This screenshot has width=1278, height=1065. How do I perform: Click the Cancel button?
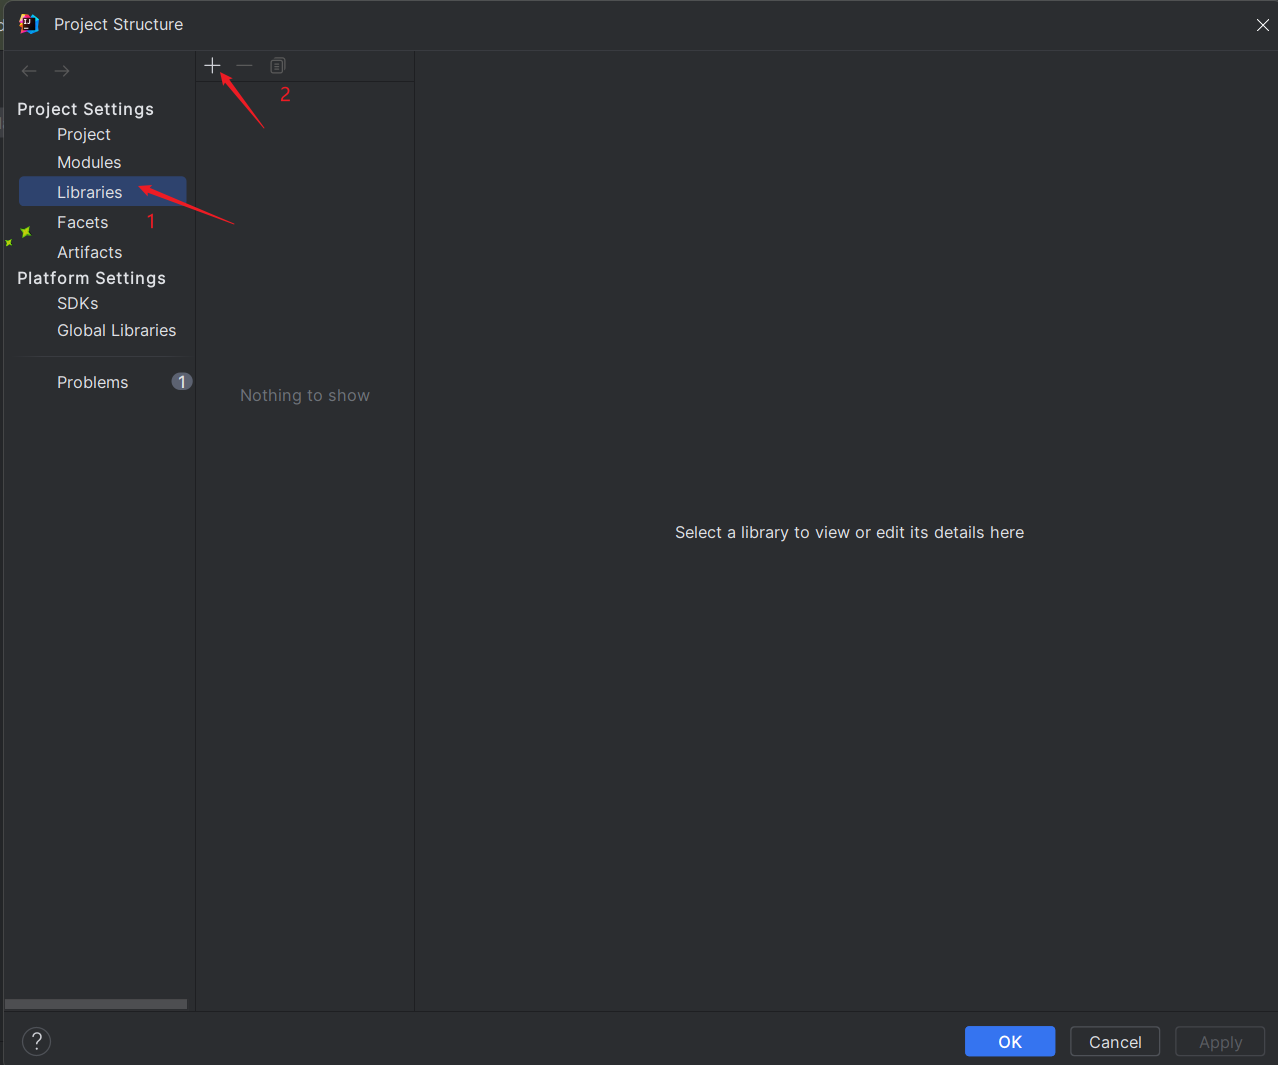pos(1115,1041)
